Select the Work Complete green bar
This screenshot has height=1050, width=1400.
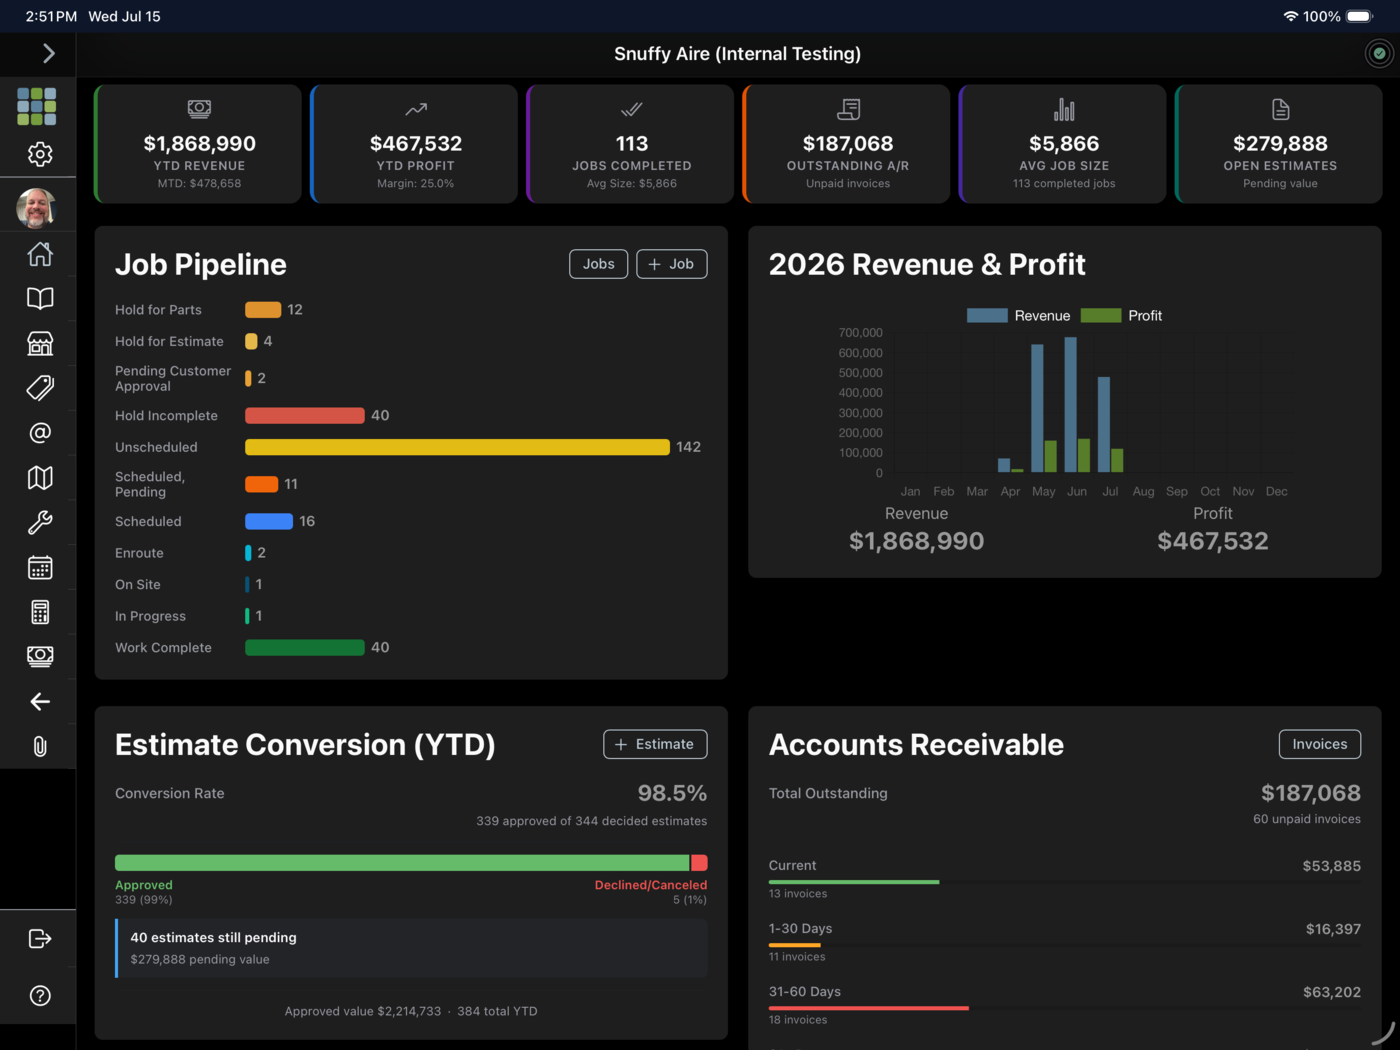point(305,647)
